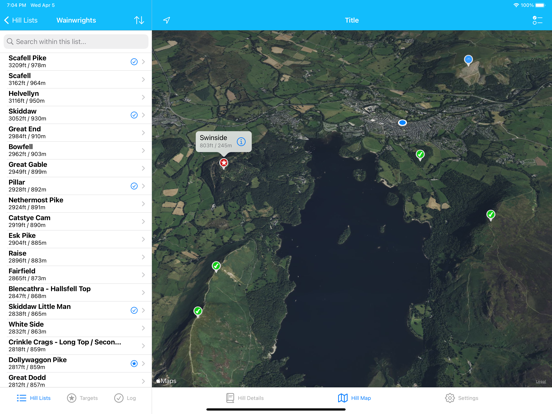Select the red star Swinside map pin
The height and width of the screenshot is (414, 552).
(224, 163)
